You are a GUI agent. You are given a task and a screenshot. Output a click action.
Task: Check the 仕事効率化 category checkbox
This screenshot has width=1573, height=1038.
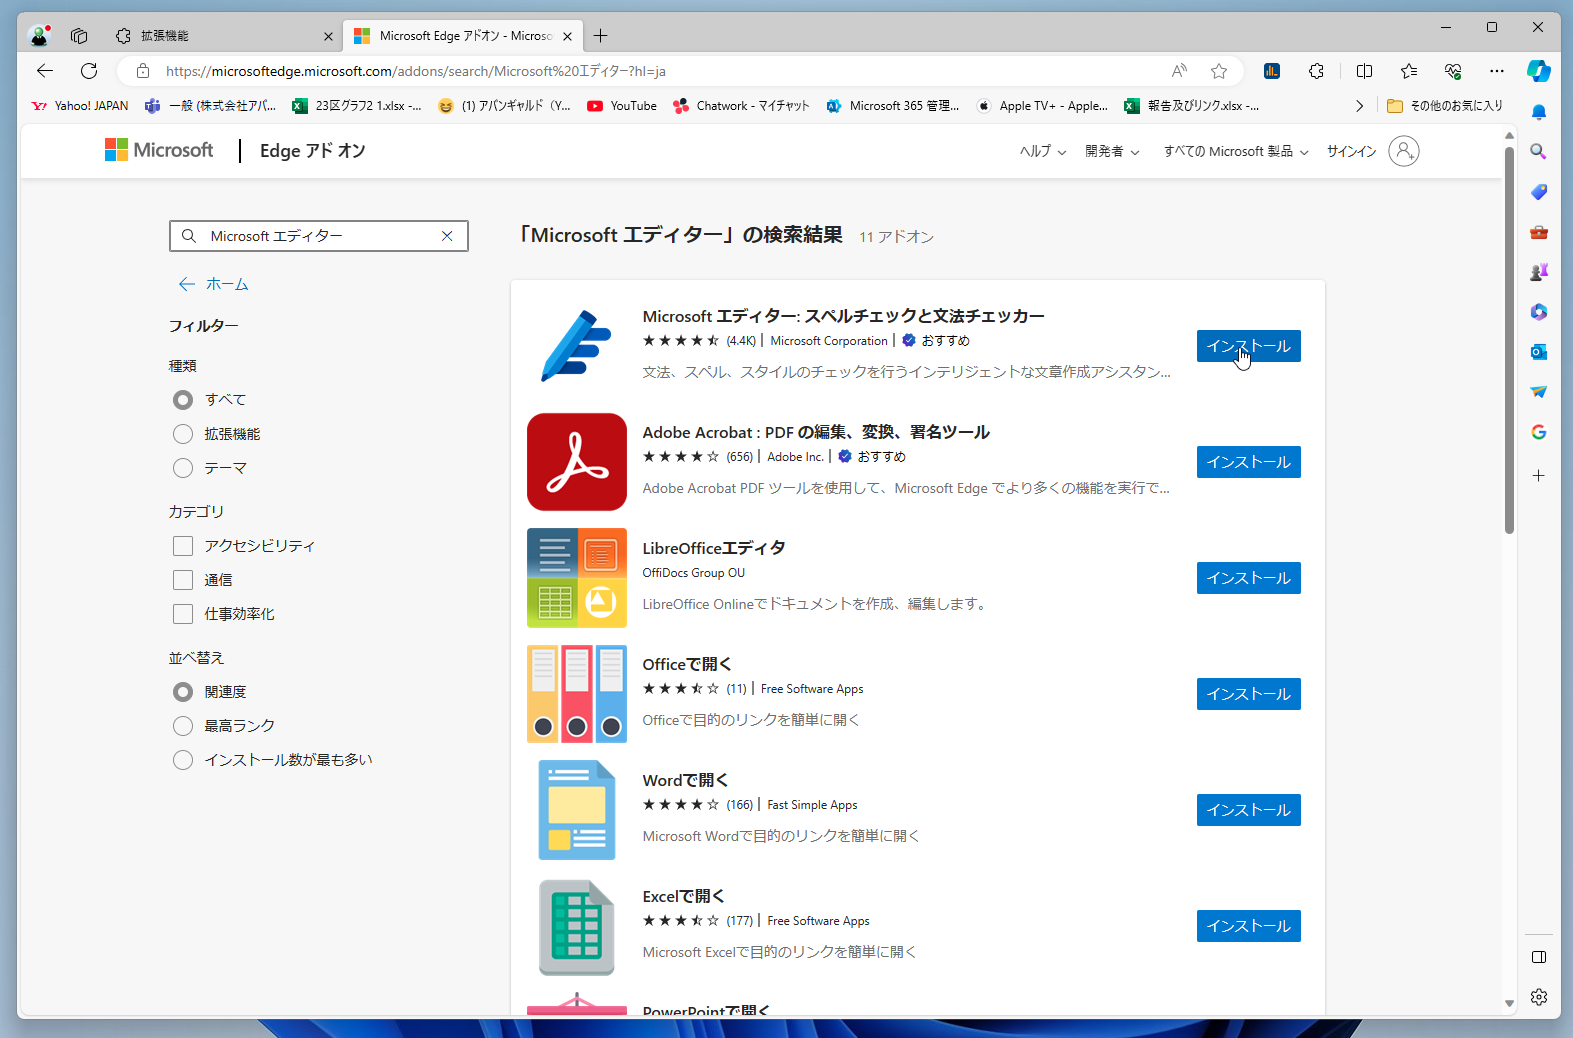[183, 614]
